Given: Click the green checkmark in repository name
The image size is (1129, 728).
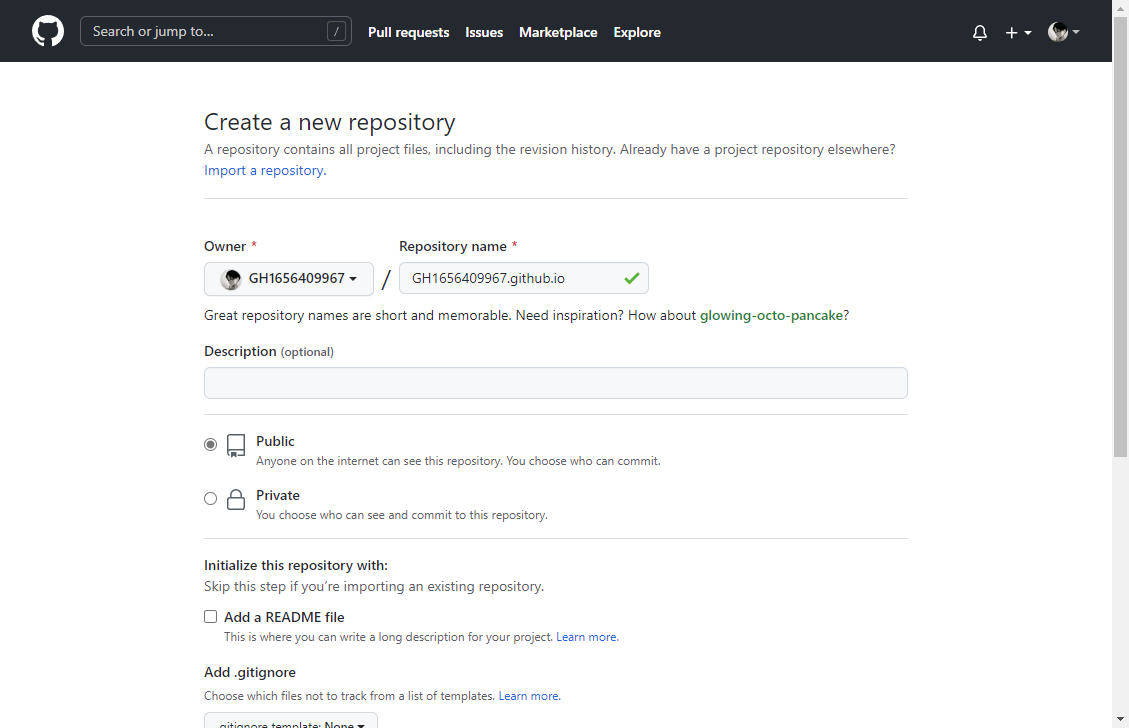Looking at the screenshot, I should tap(631, 278).
